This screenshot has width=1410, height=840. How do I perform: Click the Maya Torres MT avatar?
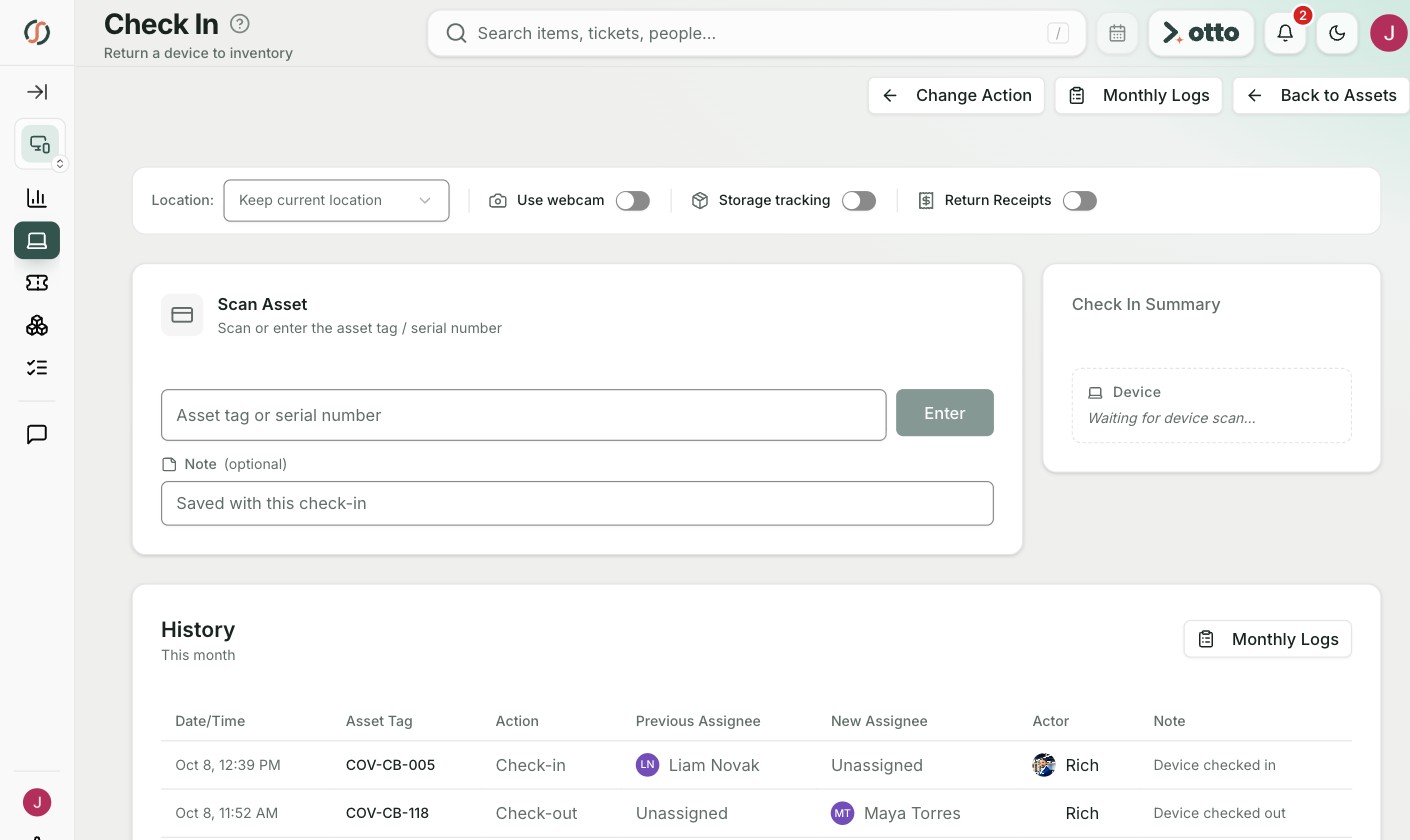tap(842, 813)
